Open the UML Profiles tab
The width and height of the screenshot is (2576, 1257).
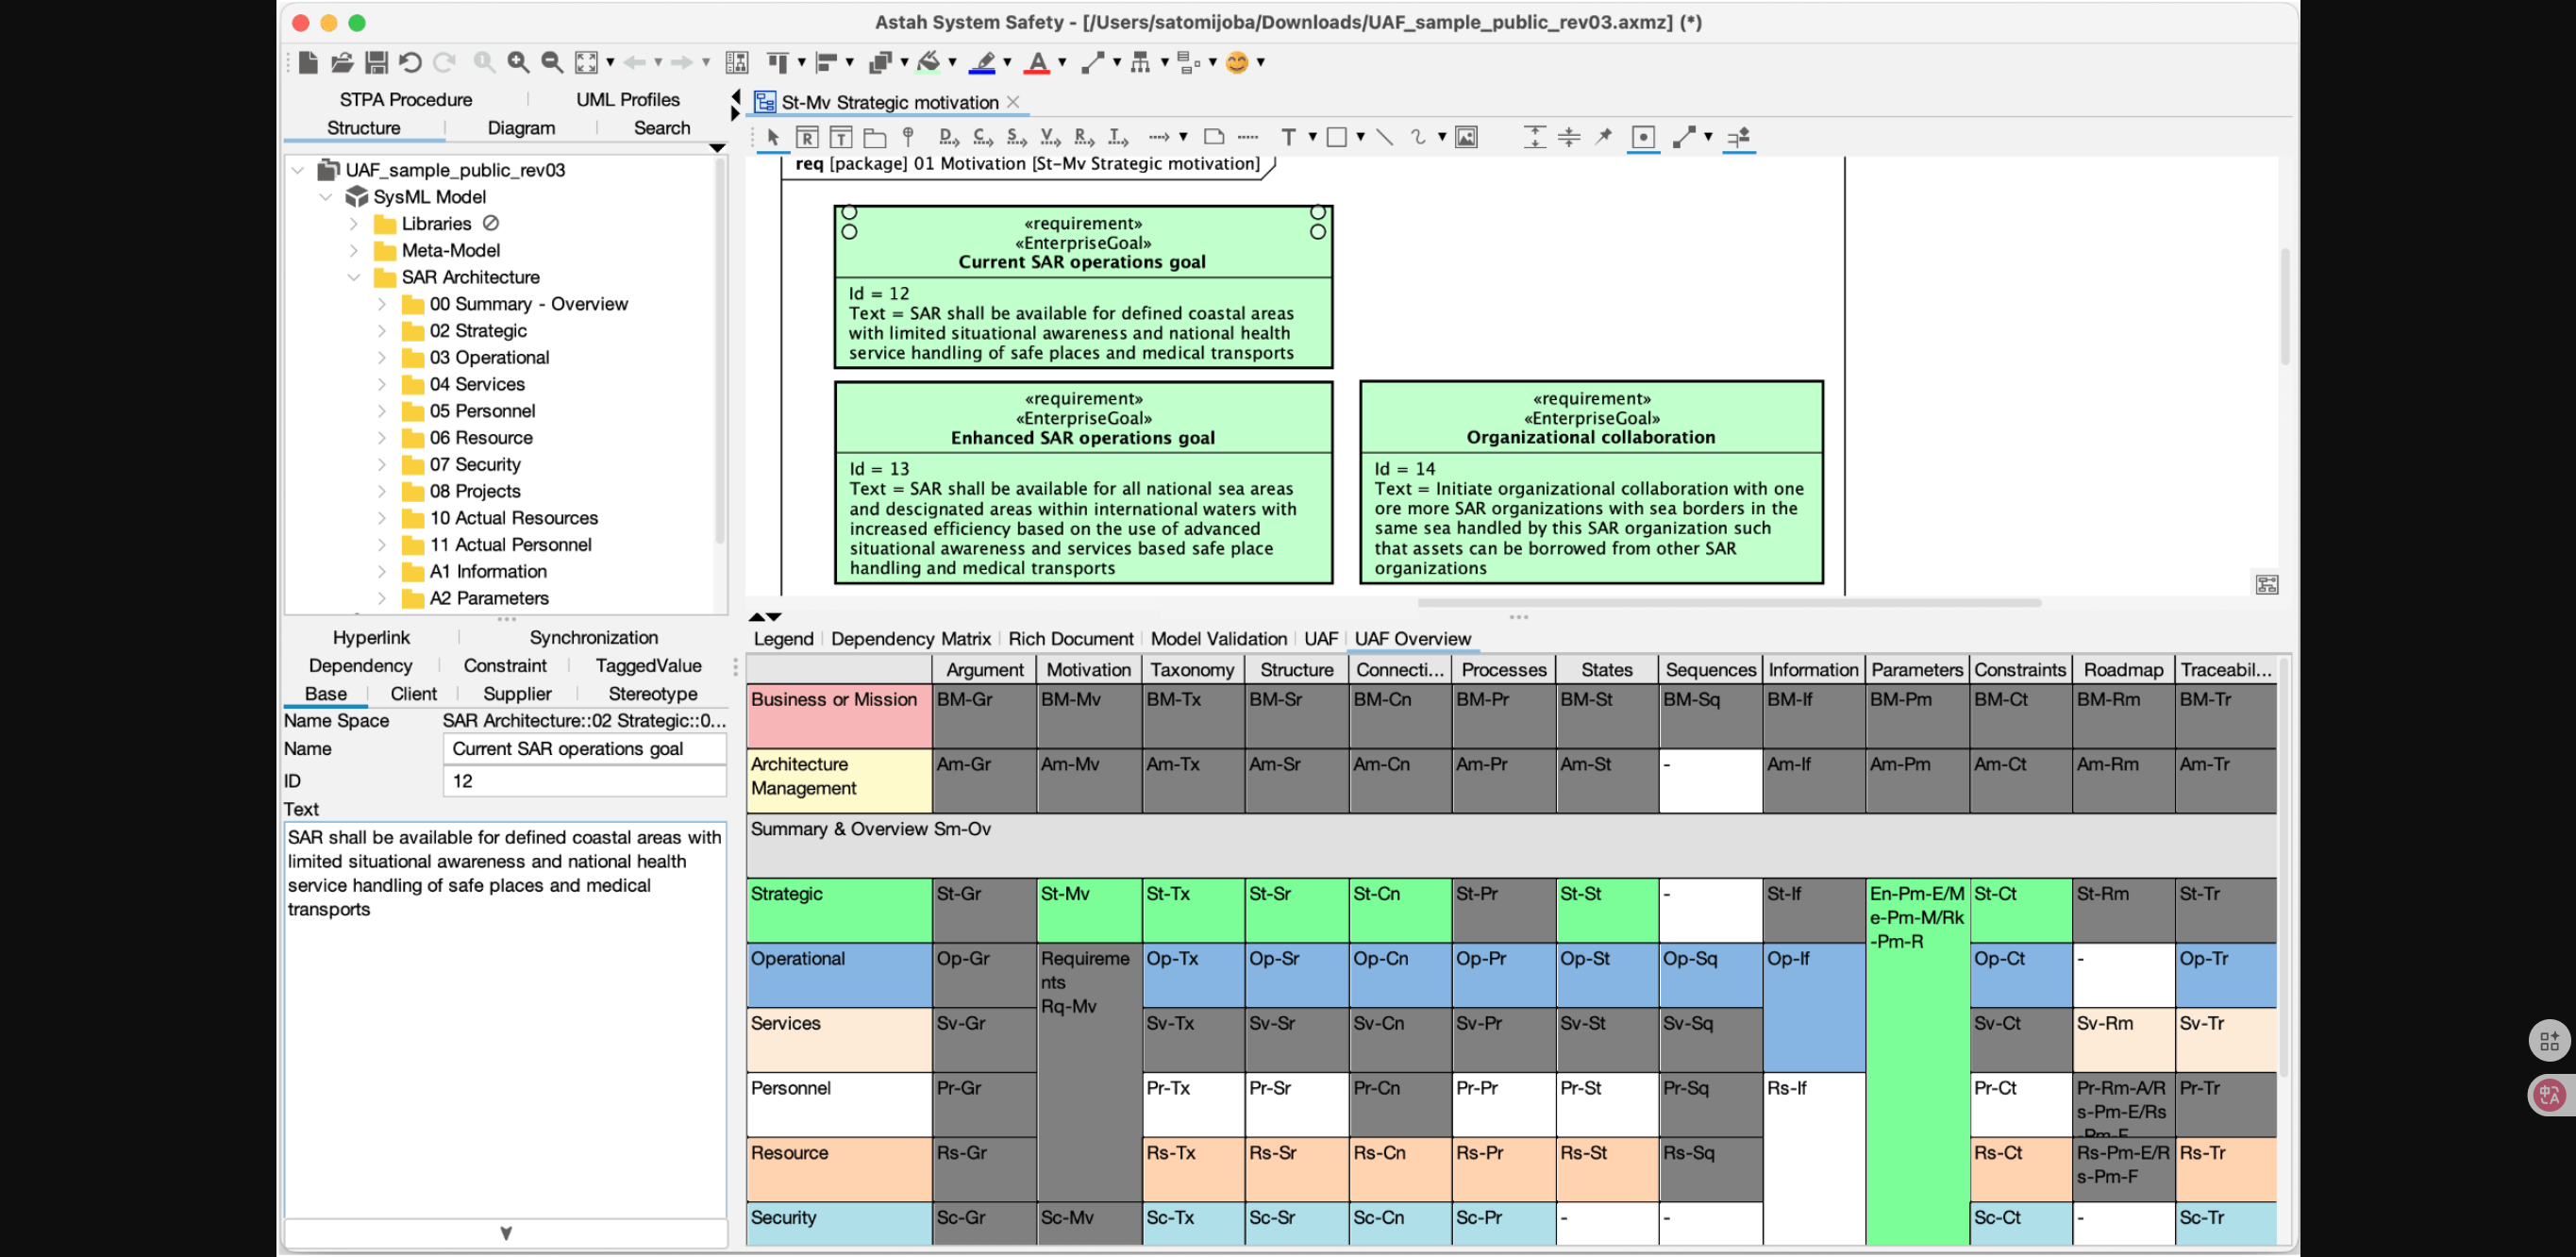click(x=627, y=99)
